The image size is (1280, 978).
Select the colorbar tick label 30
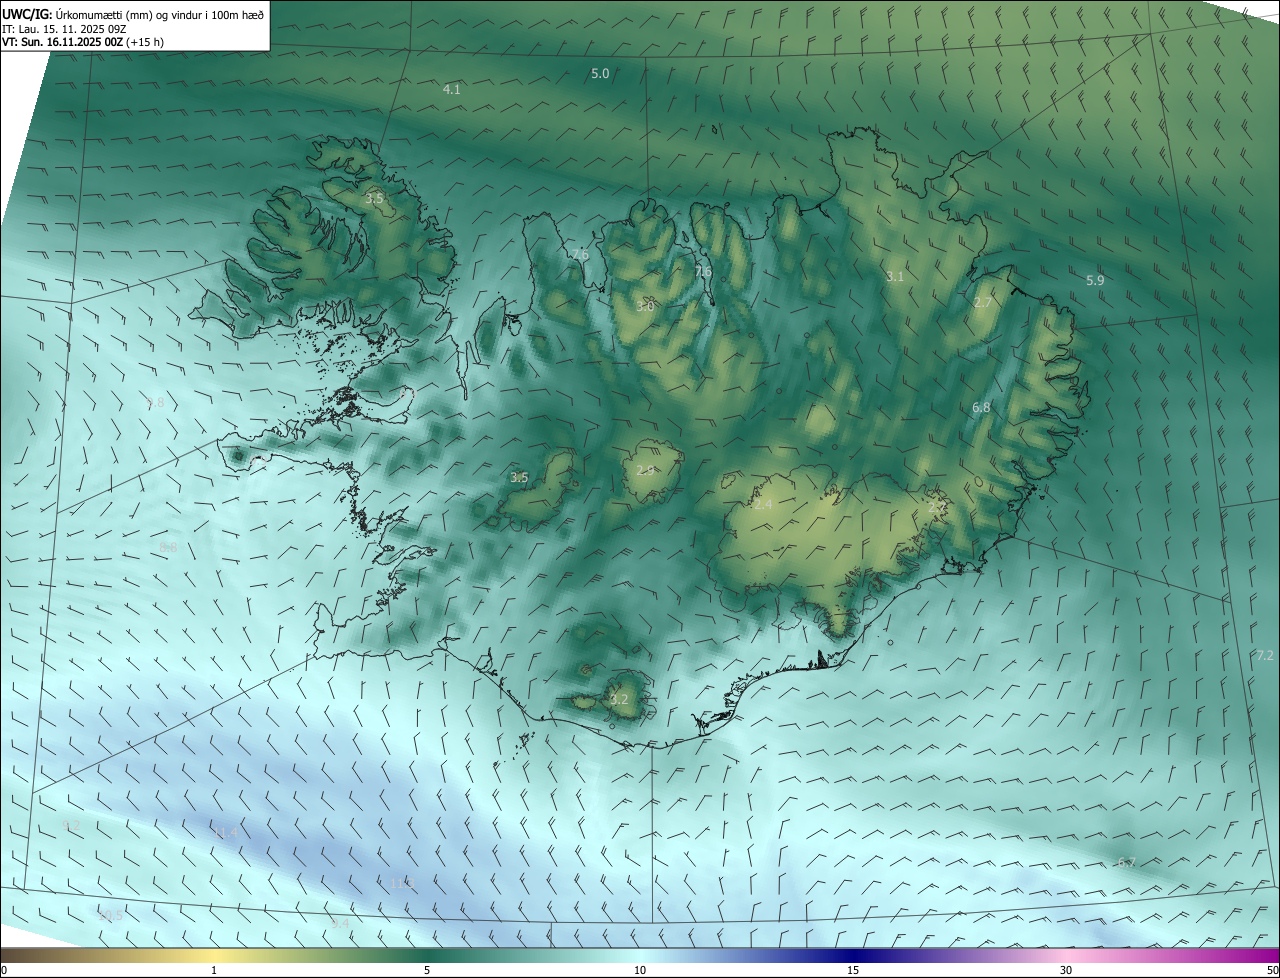tap(1066, 970)
